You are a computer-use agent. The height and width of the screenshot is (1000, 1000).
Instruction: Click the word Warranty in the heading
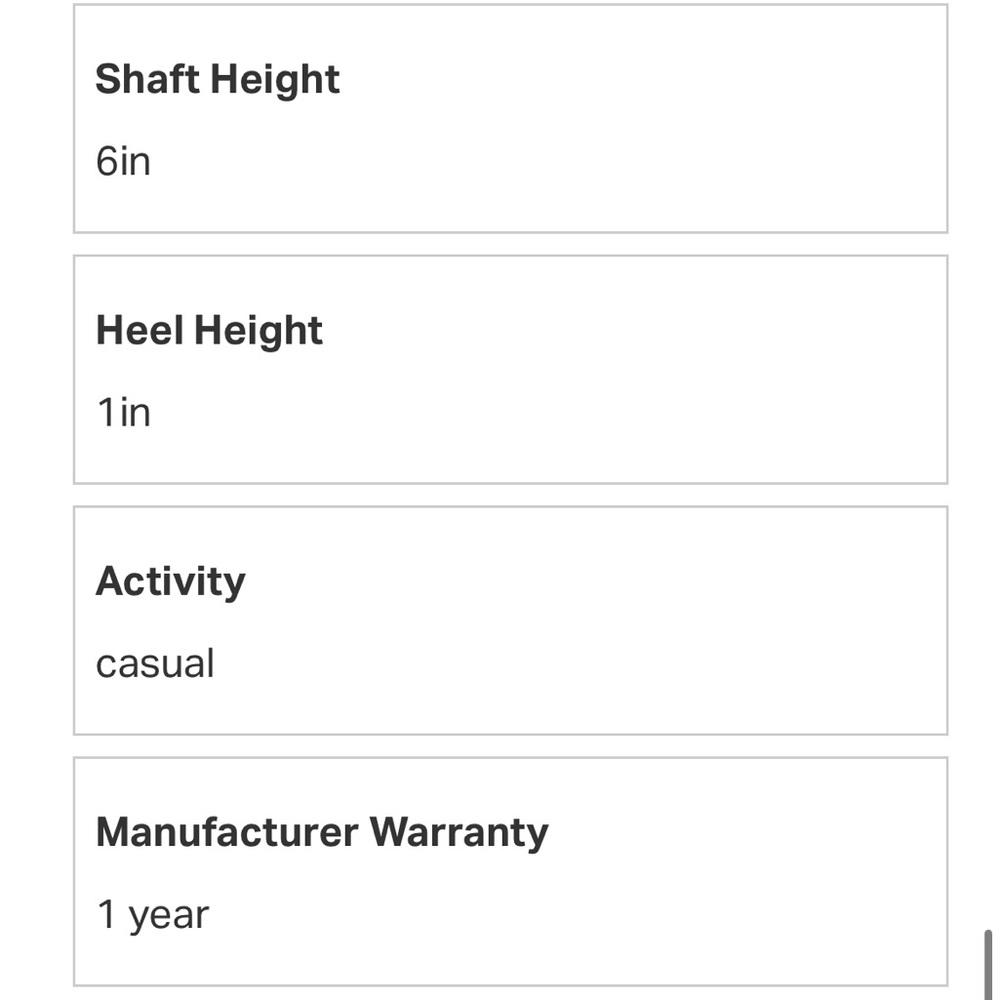click(459, 833)
